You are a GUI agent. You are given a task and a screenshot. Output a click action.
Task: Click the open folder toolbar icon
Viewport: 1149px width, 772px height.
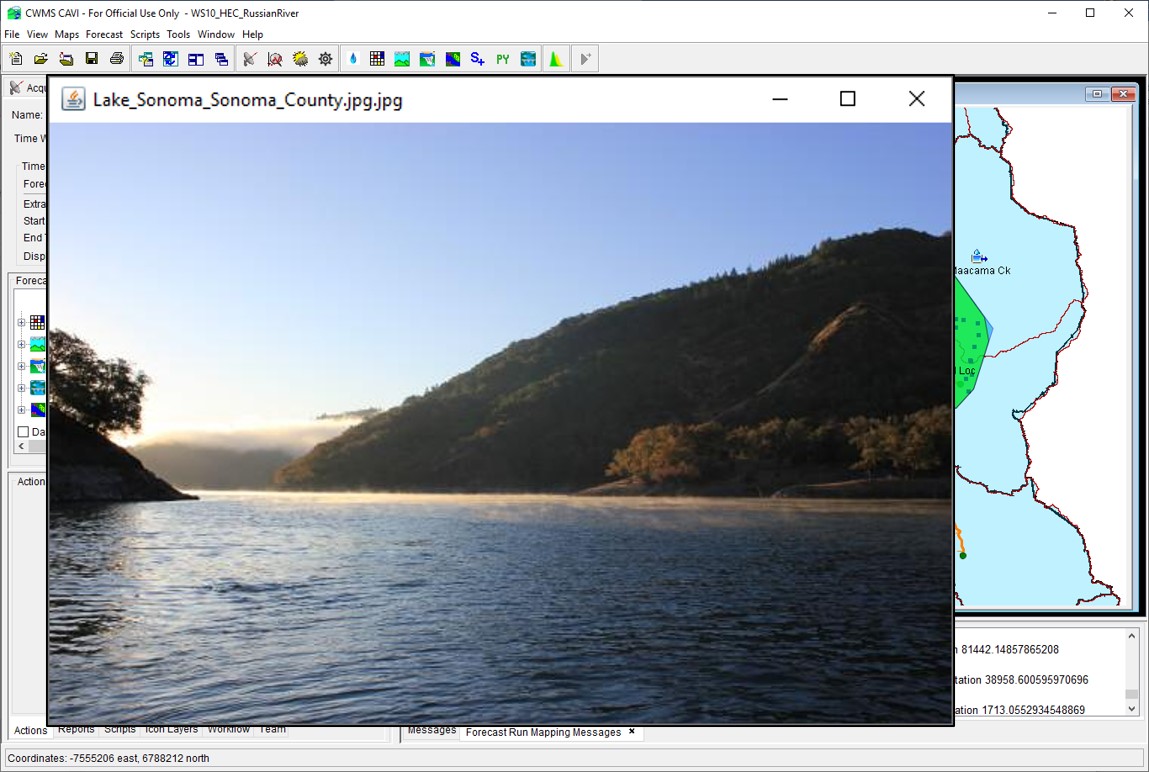[41, 59]
